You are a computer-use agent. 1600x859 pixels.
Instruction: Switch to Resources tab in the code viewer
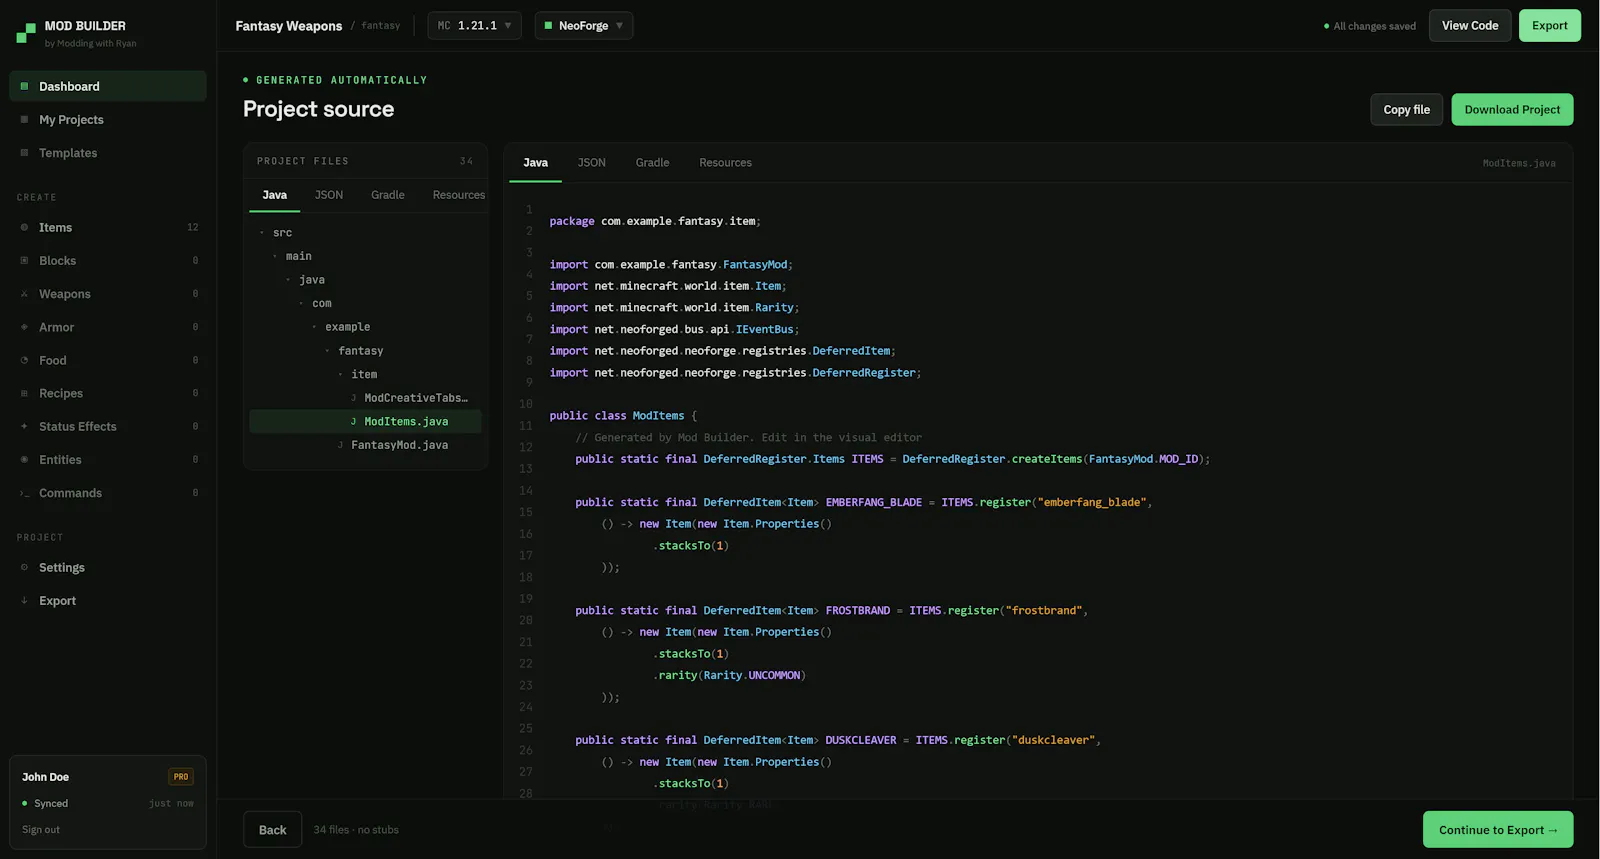(x=726, y=162)
